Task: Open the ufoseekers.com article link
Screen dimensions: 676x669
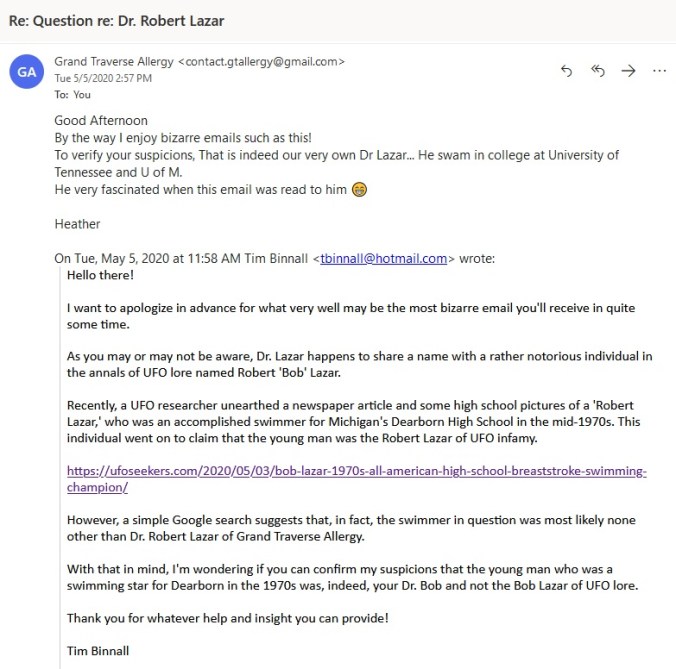Action: (x=356, y=471)
